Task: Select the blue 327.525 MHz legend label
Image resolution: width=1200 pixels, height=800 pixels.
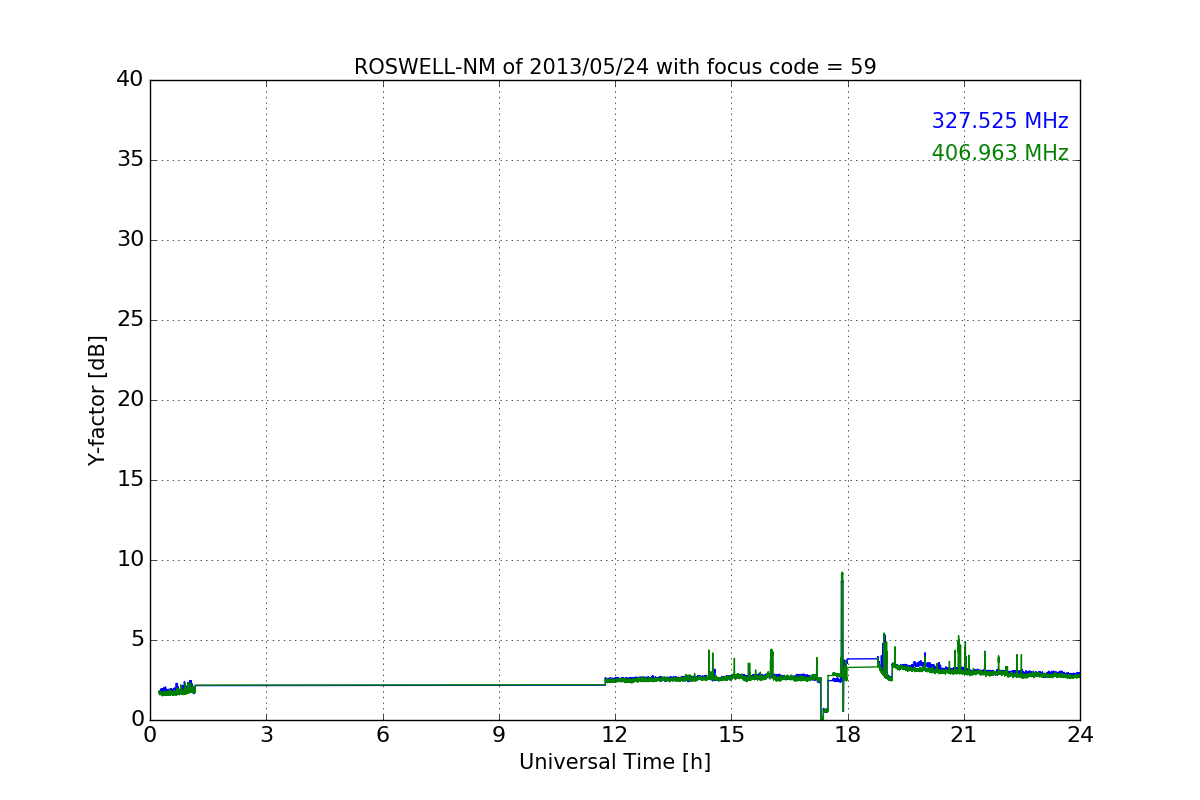Action: tap(1000, 121)
